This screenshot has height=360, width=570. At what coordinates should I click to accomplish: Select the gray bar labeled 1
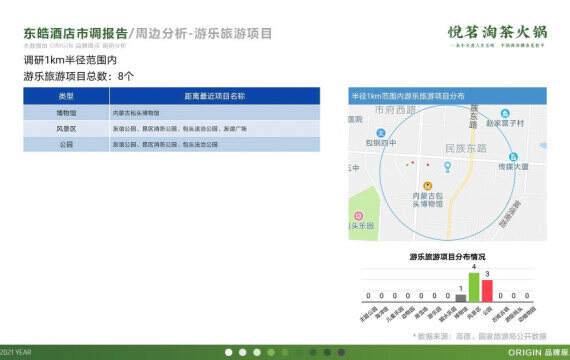[461, 298]
